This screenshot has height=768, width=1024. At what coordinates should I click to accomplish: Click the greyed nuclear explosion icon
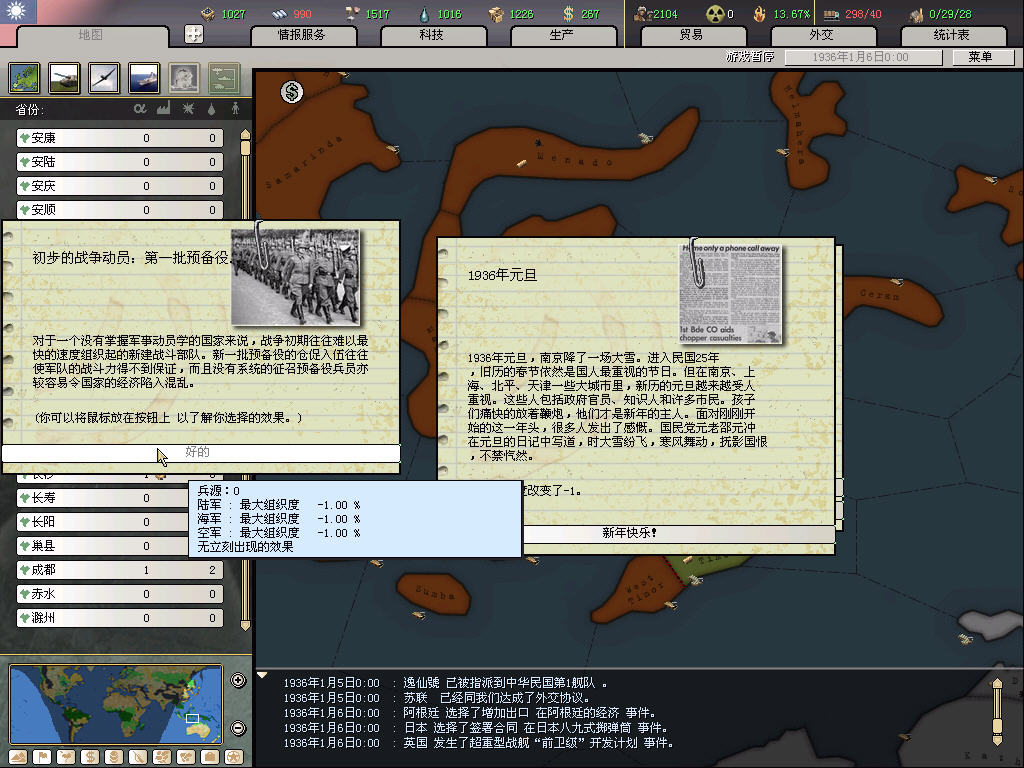[184, 78]
